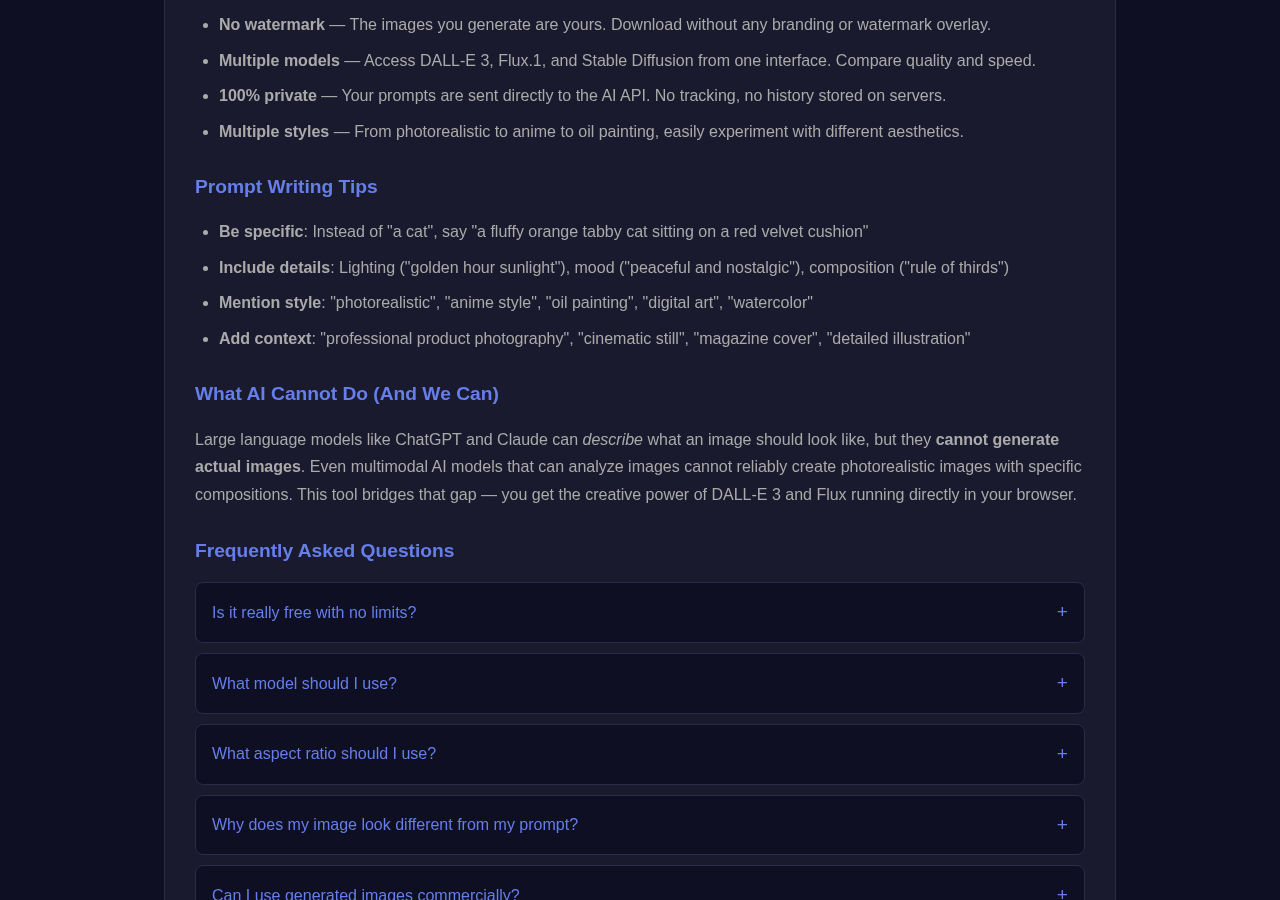Click the plus icon on 'What model should I use?' row
Image resolution: width=1280 pixels, height=900 pixels.
click(x=1062, y=683)
